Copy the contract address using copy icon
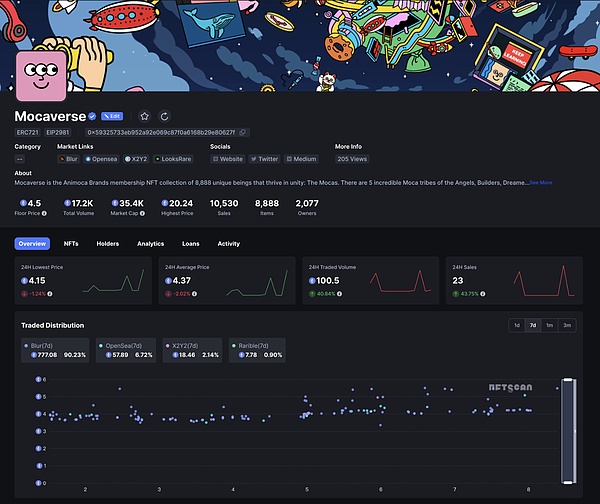Image resolution: width=600 pixels, height=504 pixels. [x=242, y=132]
